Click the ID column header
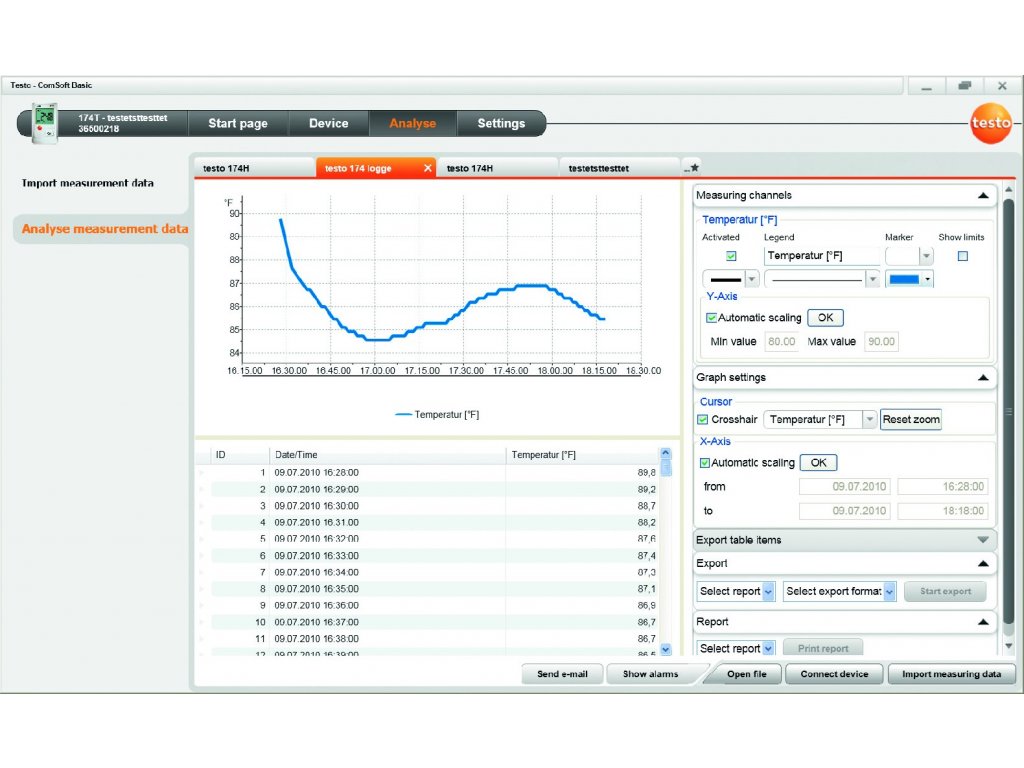This screenshot has height=768, width=1024. tap(240, 455)
